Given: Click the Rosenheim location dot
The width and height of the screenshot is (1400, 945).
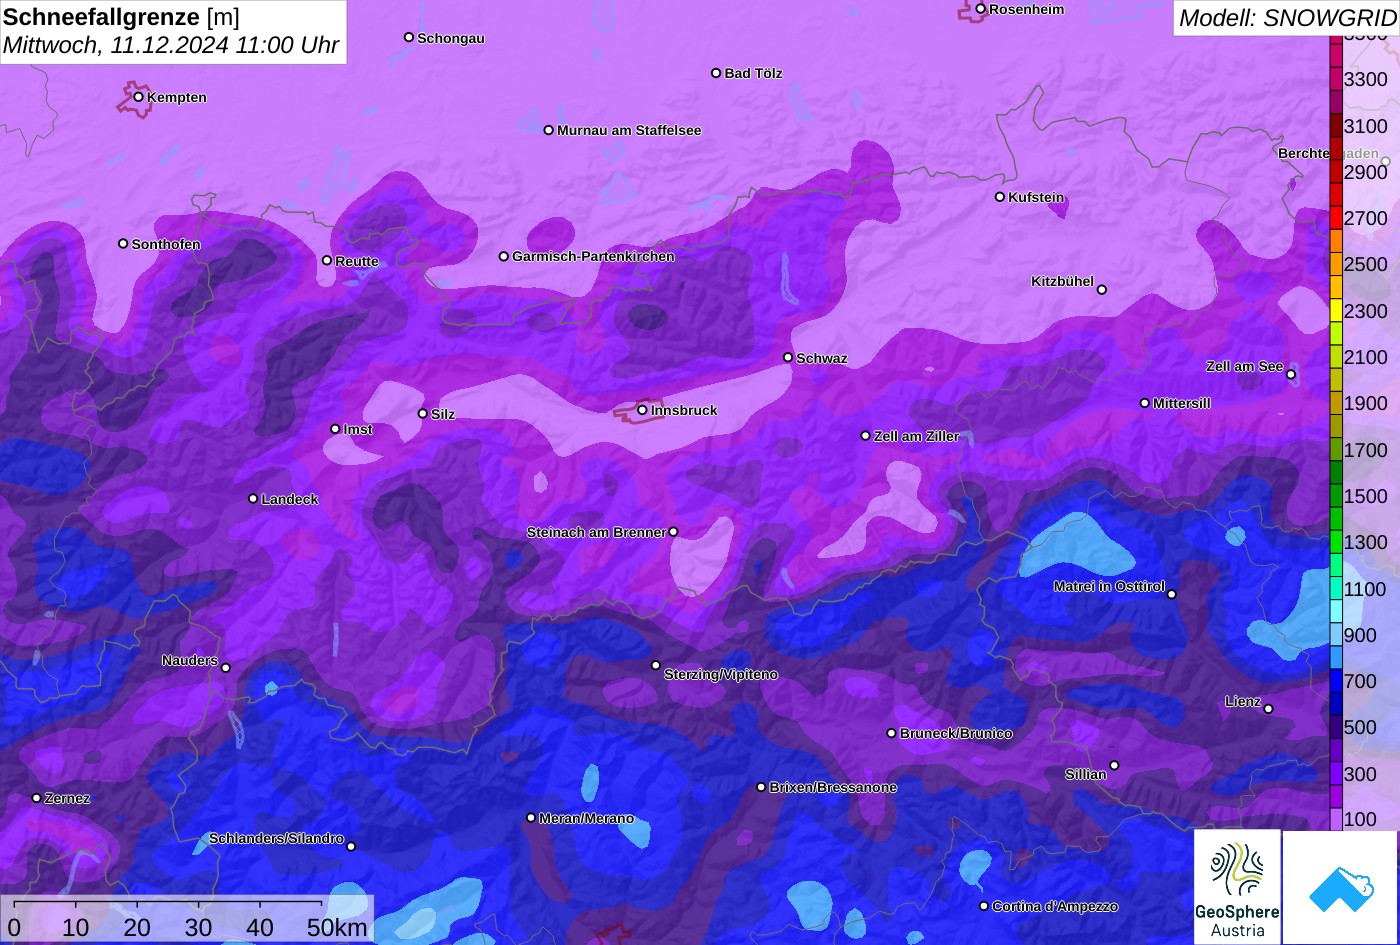Looking at the screenshot, I should pos(980,9).
